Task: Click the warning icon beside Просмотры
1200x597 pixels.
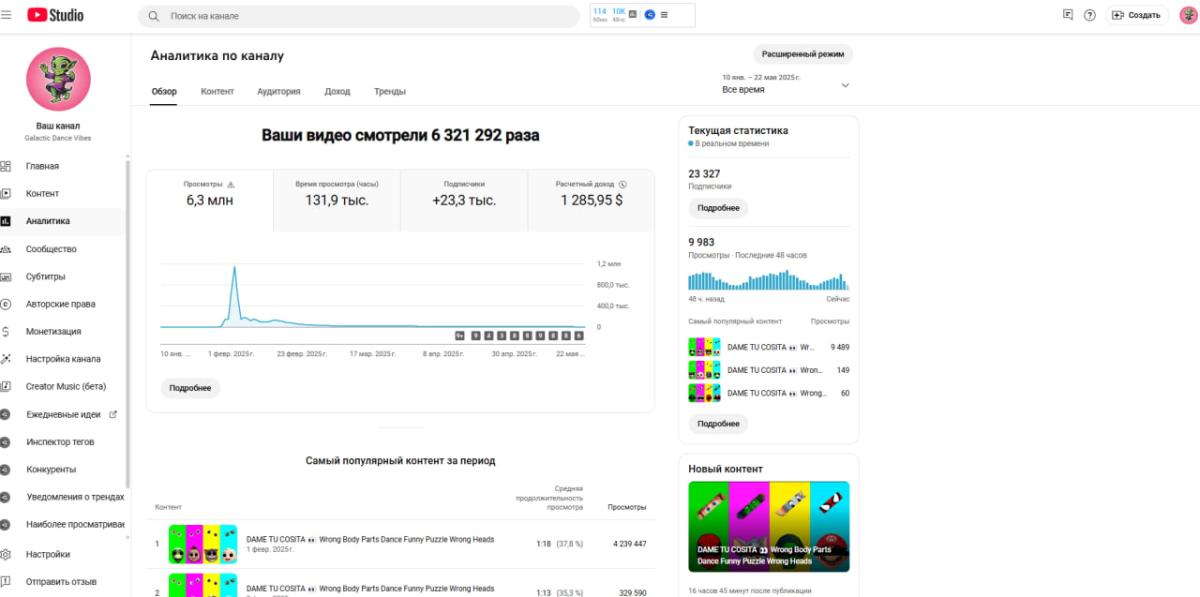Action: click(x=231, y=184)
